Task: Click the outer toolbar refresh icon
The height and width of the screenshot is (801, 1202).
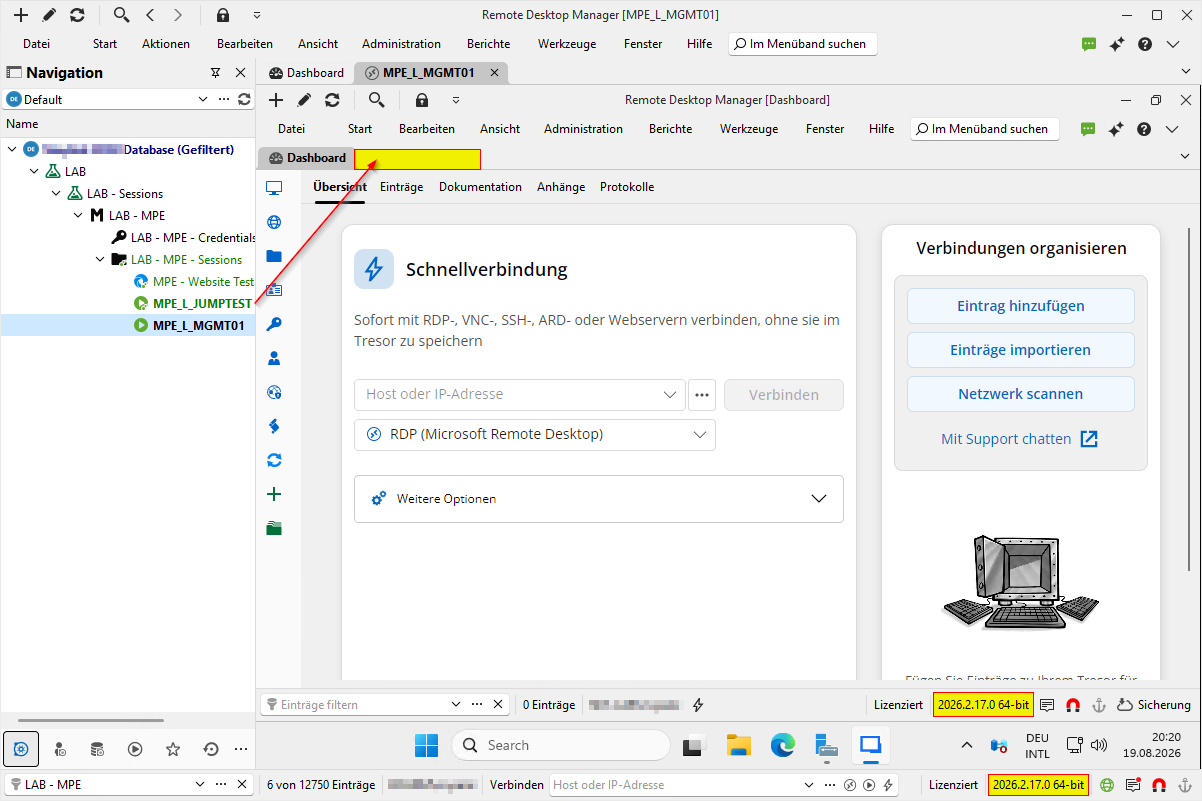Action: pyautogui.click(x=77, y=15)
